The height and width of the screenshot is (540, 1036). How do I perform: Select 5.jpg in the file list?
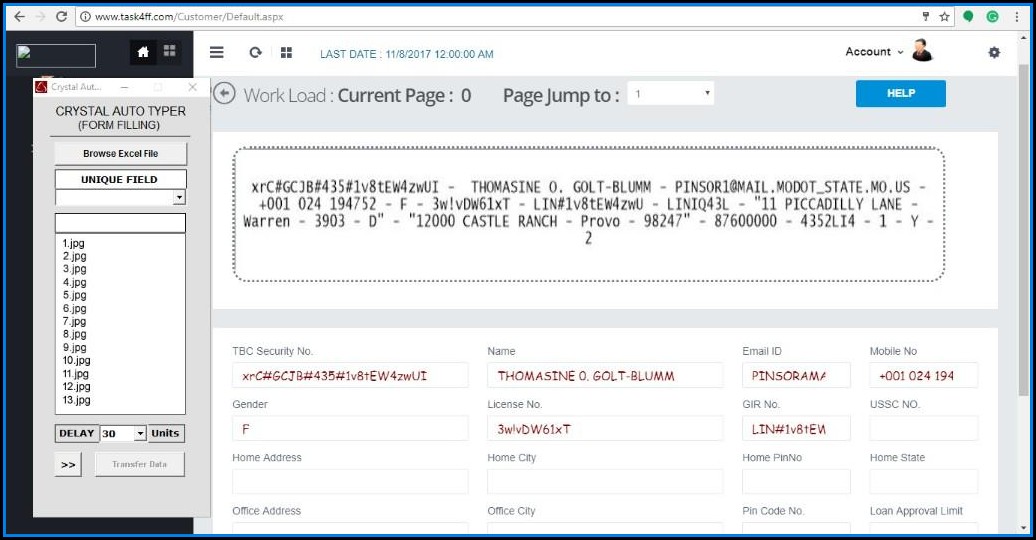[x=75, y=296]
